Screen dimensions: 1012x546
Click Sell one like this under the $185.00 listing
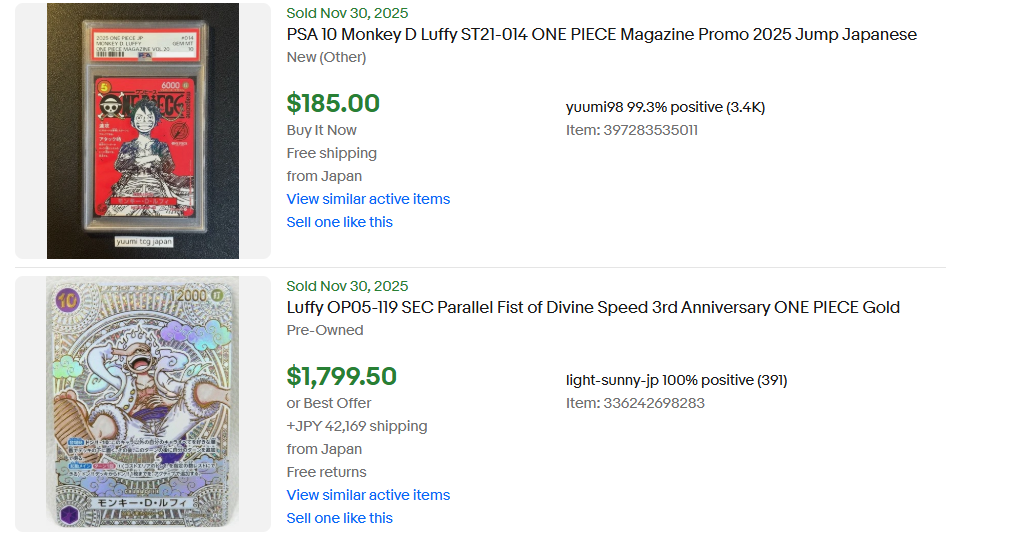coord(339,222)
